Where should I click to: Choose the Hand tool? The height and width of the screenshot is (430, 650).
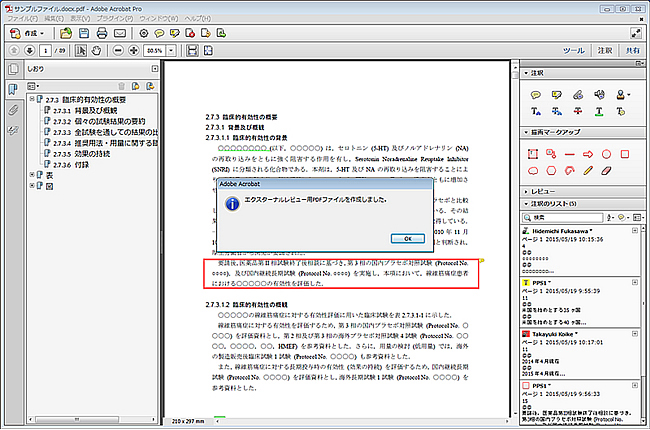96,51
